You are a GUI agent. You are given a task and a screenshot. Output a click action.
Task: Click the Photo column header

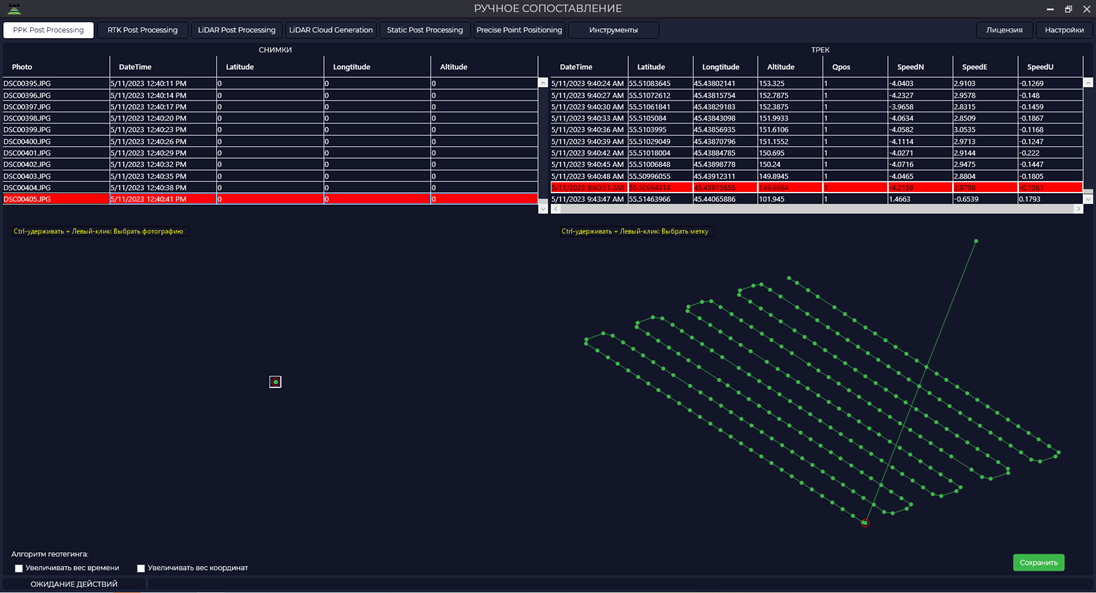click(x=56, y=67)
